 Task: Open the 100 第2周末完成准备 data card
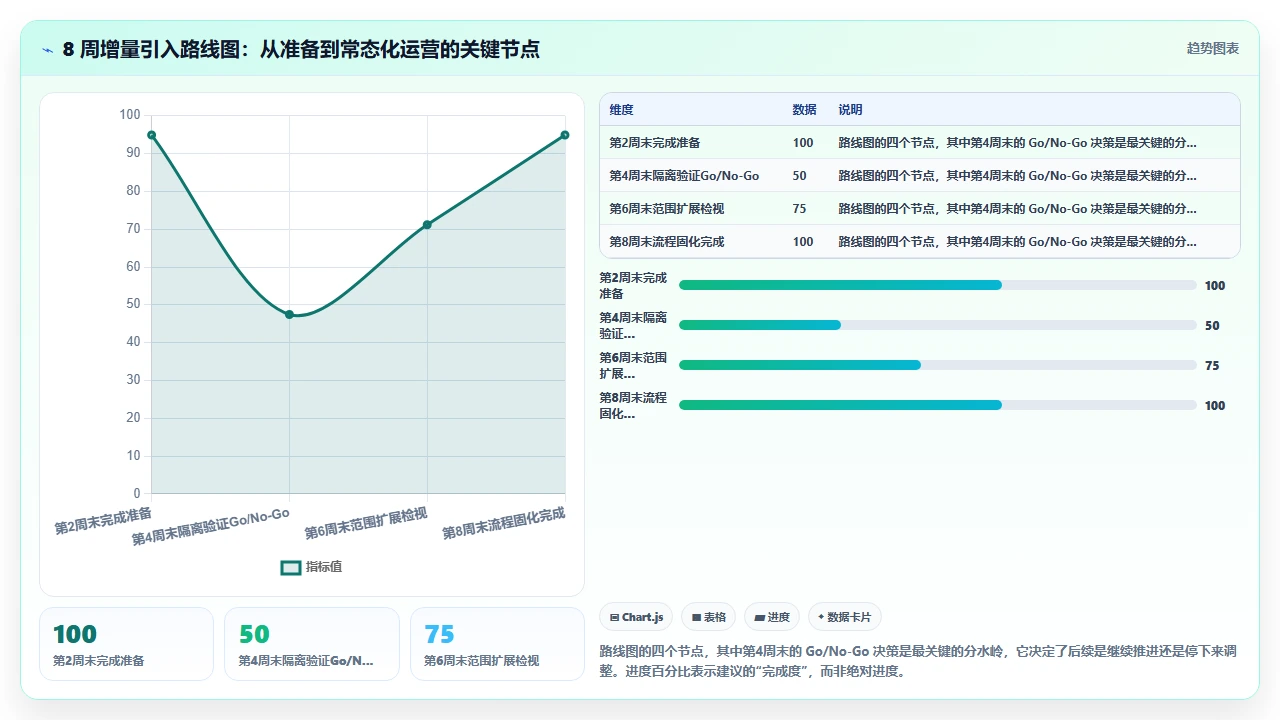(x=126, y=644)
